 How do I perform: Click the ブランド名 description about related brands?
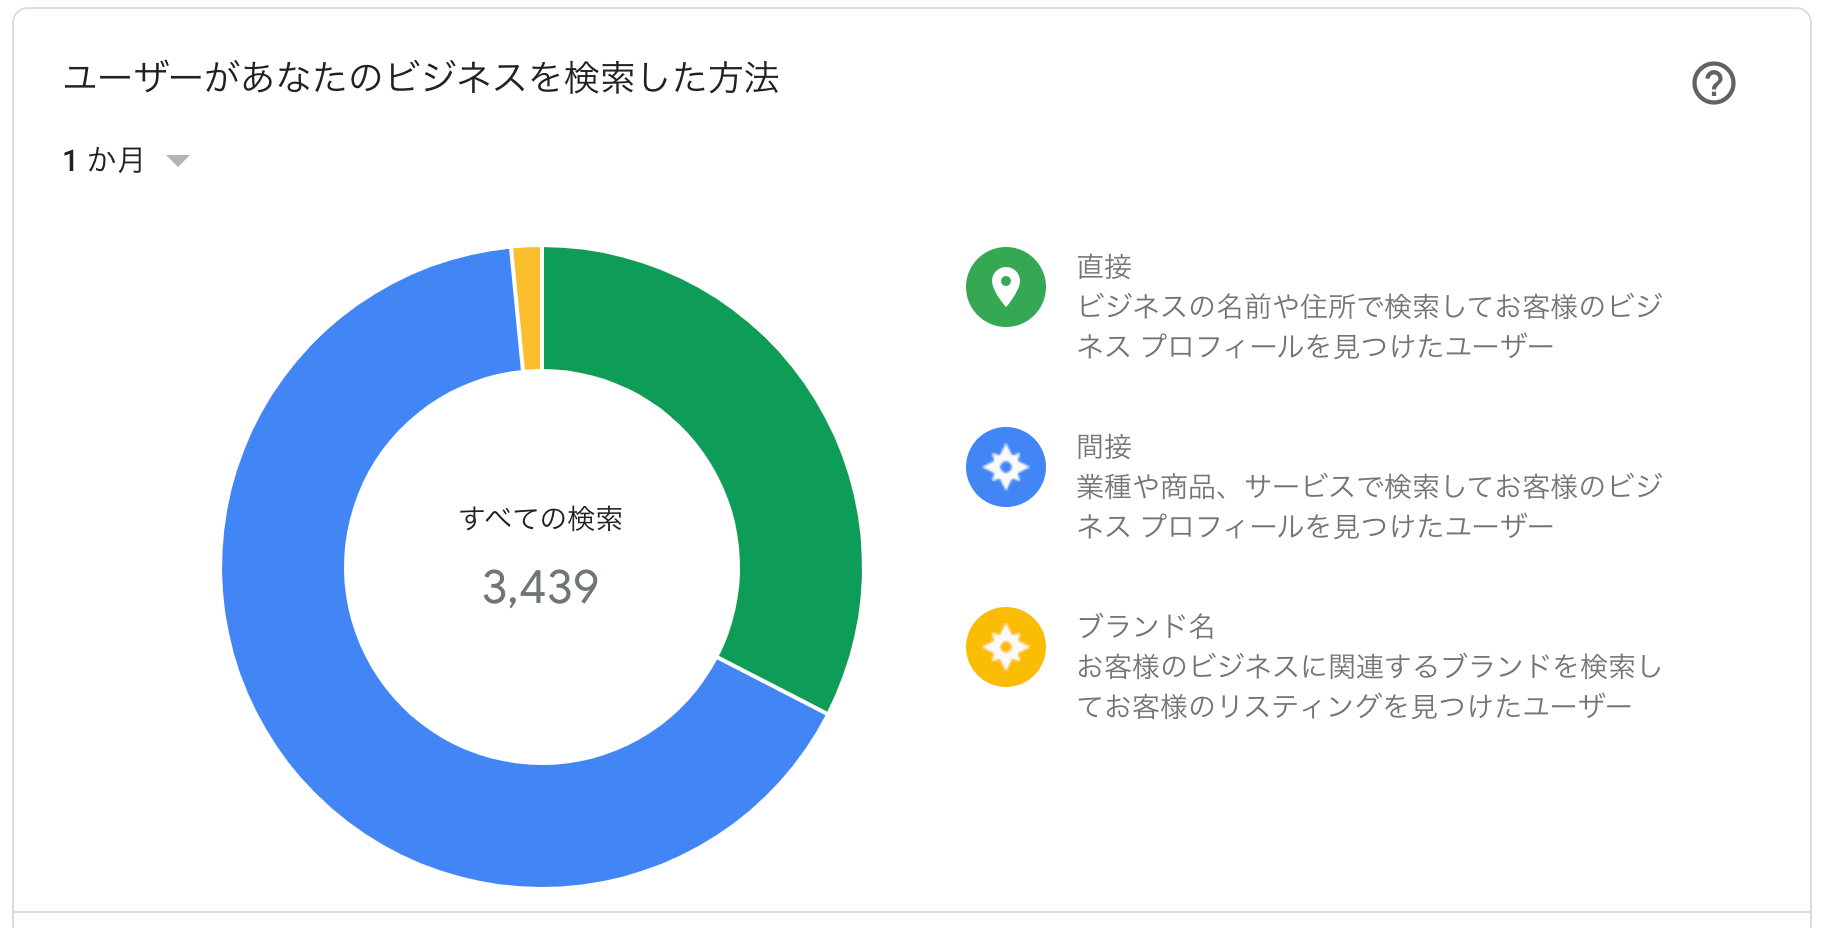(1369, 686)
